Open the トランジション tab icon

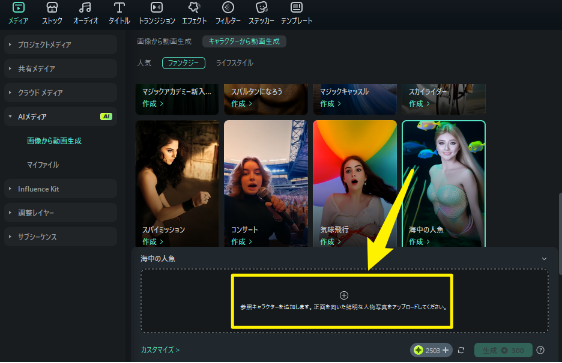coord(157,8)
